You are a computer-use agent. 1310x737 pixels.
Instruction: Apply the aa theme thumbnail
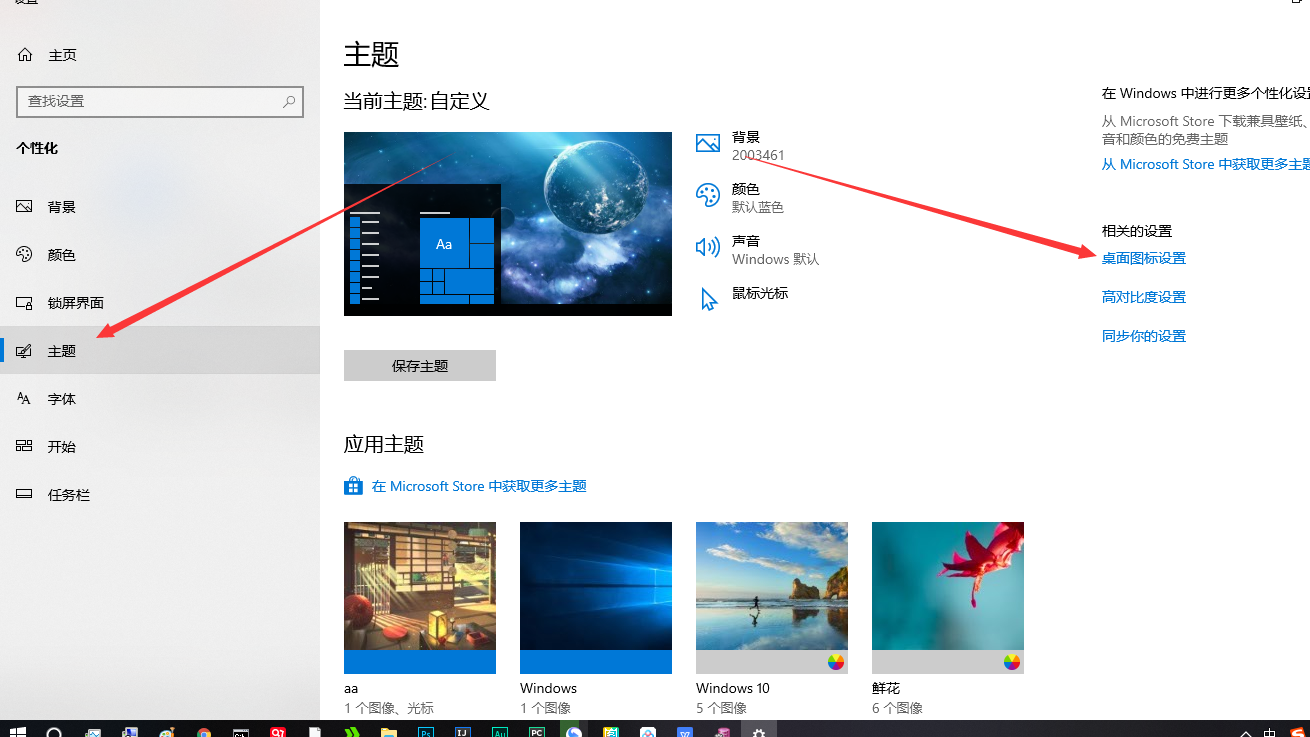420,598
